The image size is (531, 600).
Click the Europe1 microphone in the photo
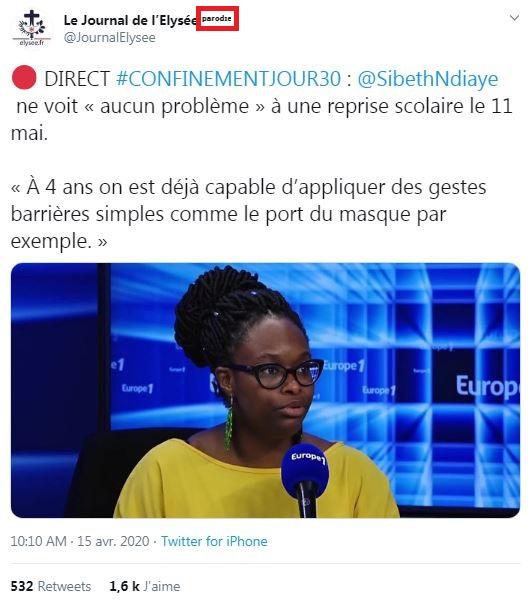pos(306,473)
